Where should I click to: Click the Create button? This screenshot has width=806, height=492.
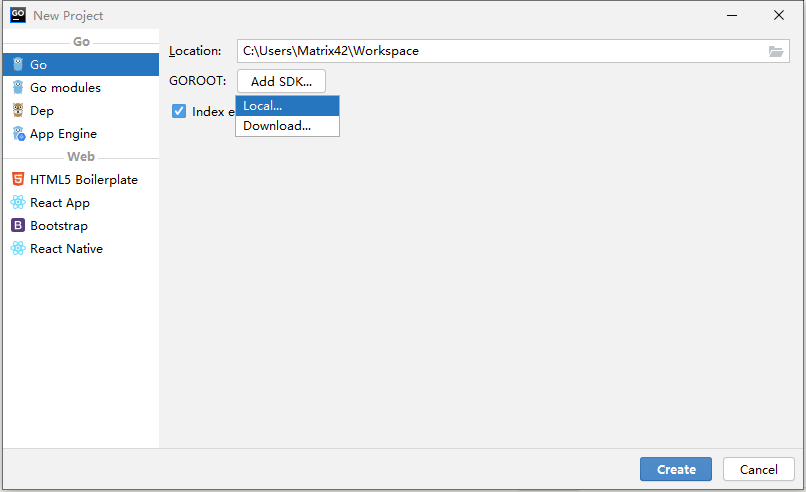pos(676,469)
